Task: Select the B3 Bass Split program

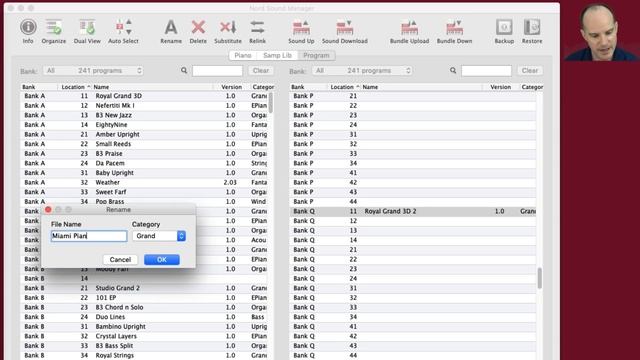Action: click(x=144, y=345)
